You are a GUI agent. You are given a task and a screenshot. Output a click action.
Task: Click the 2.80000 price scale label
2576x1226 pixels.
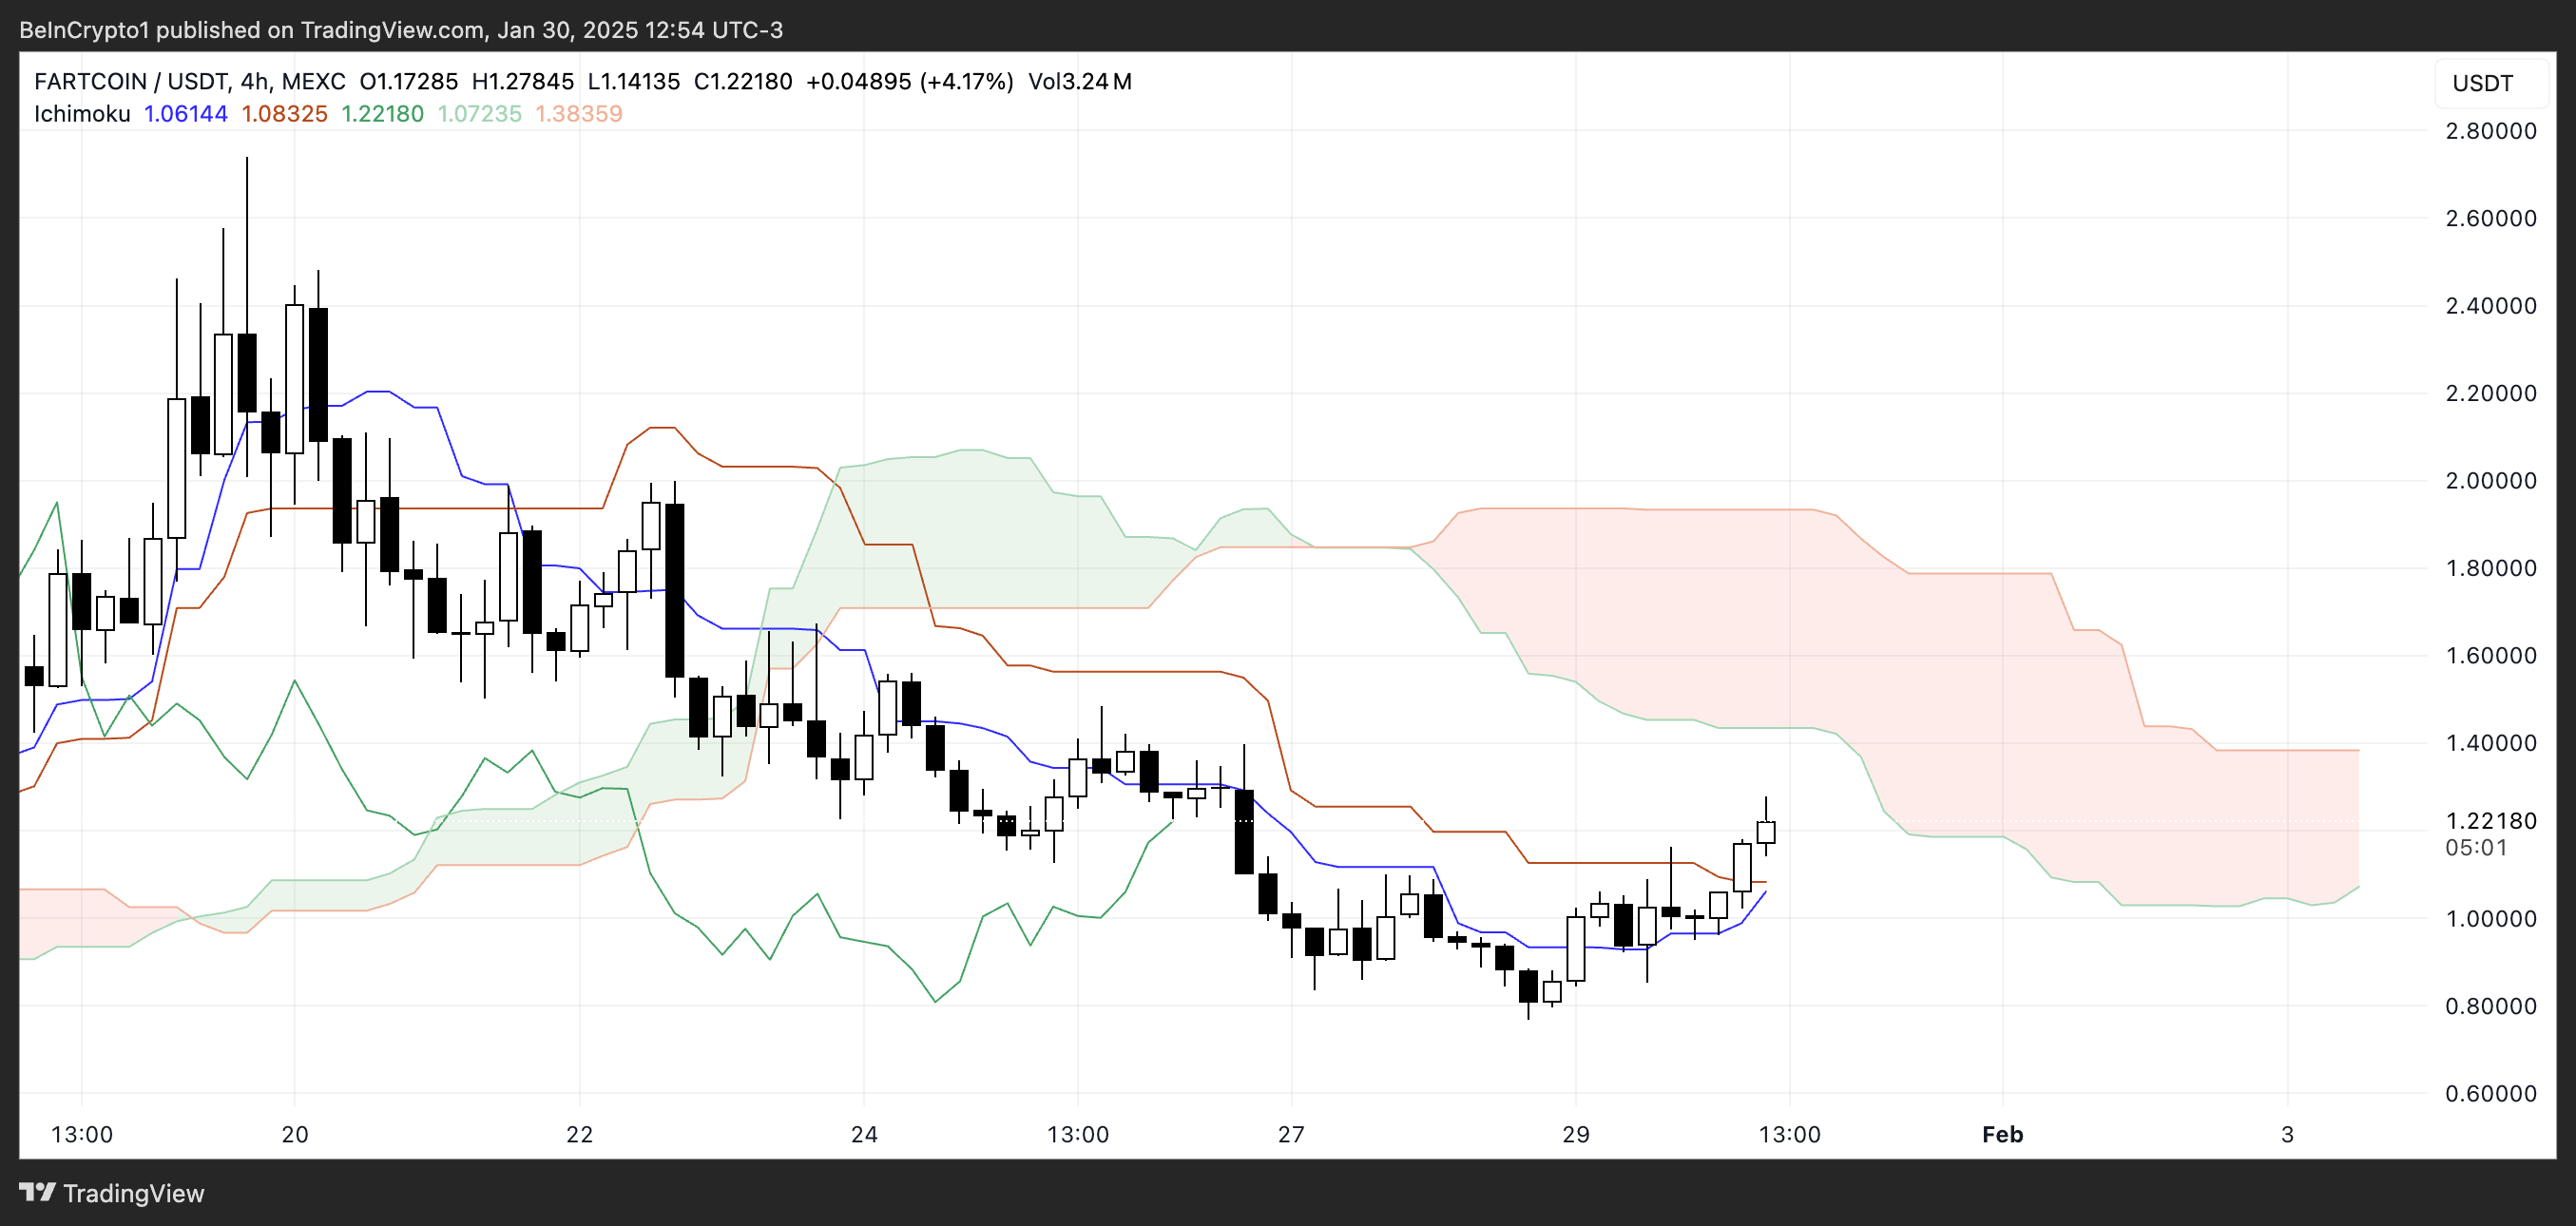(x=2490, y=131)
